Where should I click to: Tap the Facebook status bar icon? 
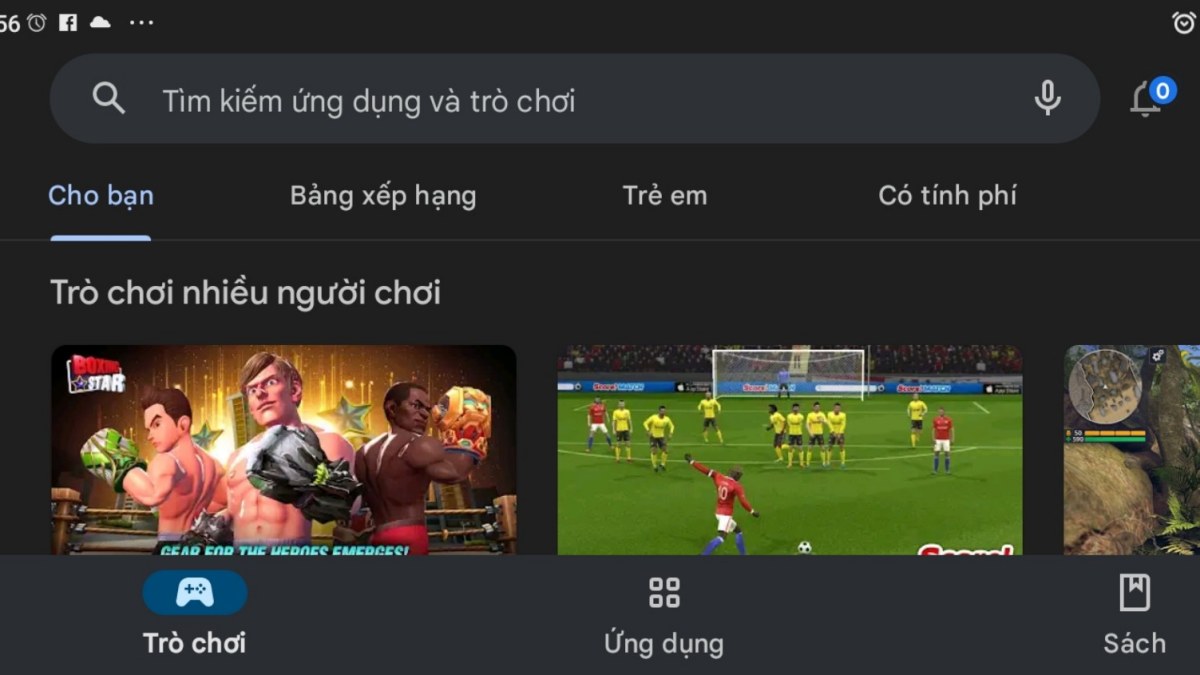(x=68, y=22)
